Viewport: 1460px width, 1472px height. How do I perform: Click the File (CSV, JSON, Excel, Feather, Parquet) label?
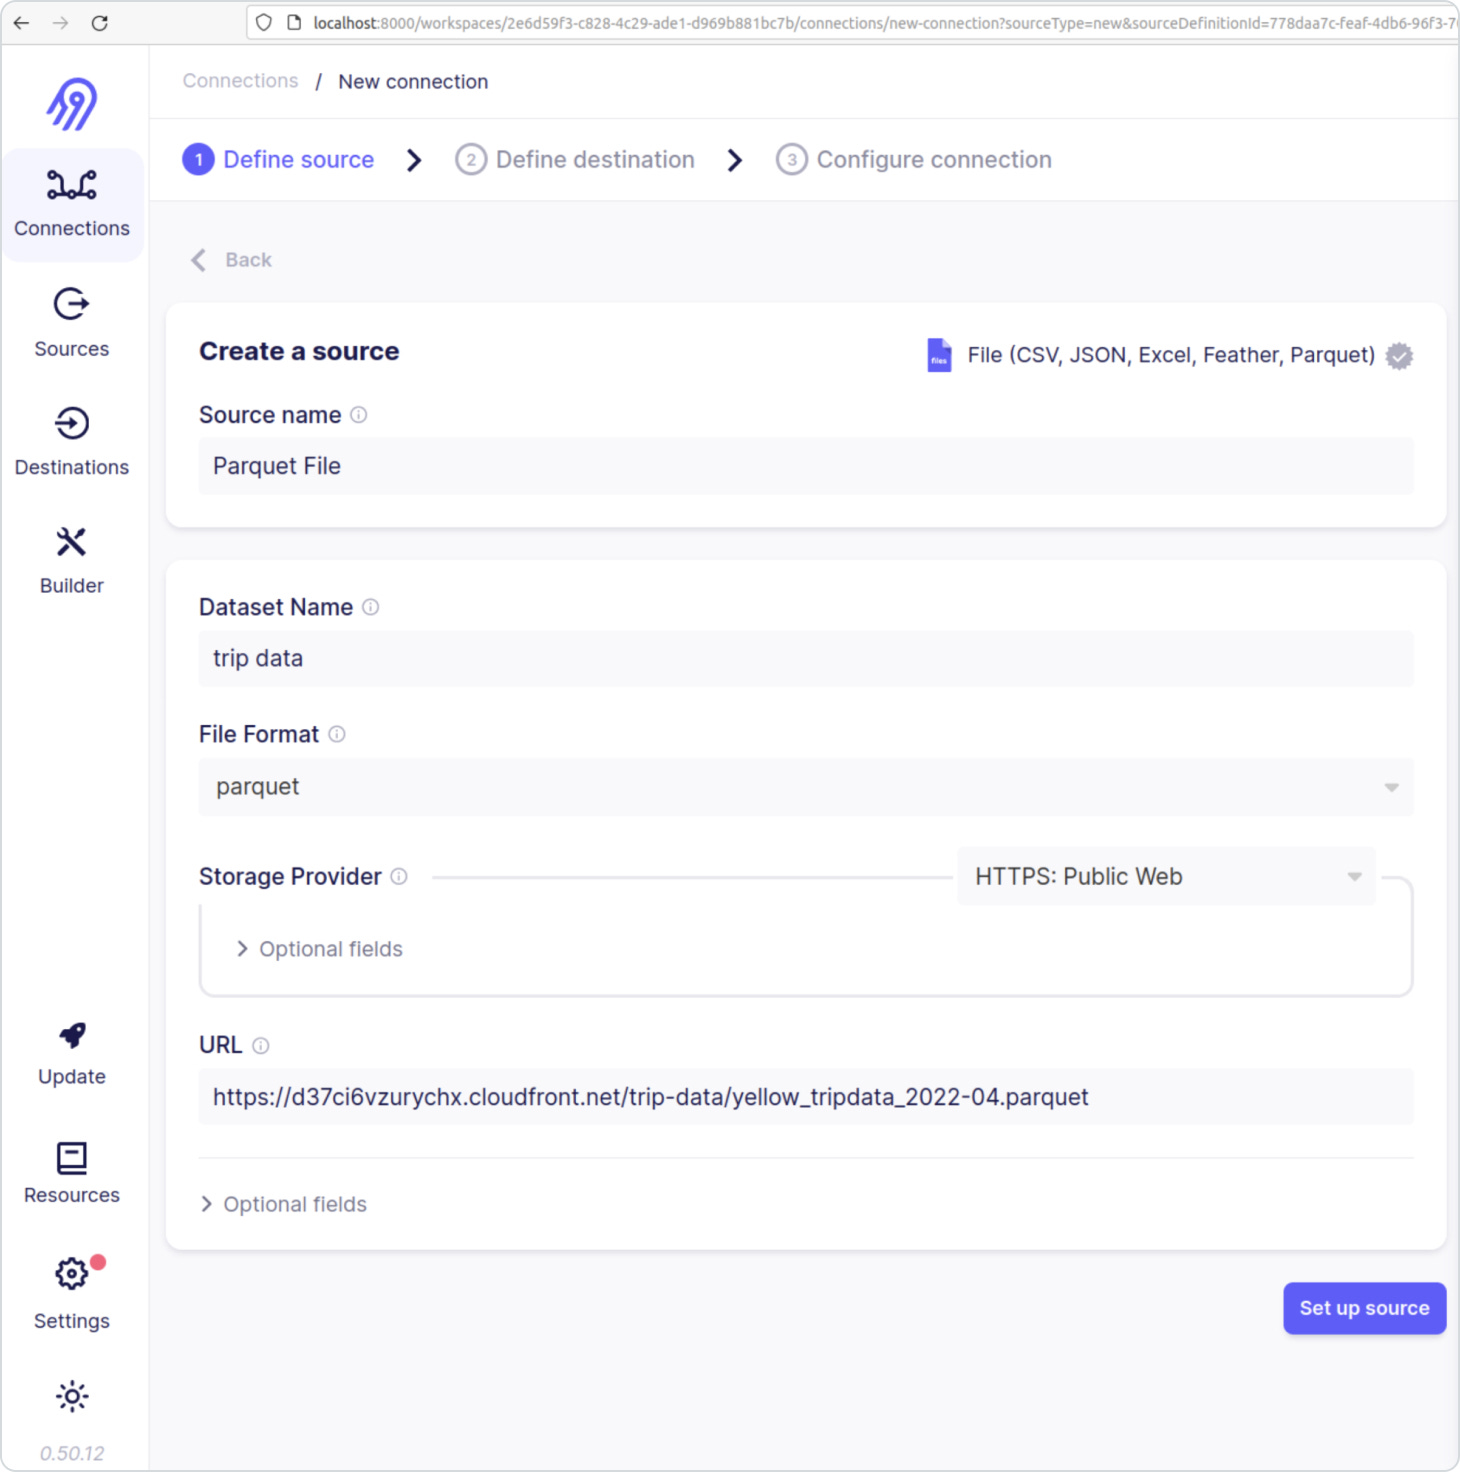click(1171, 355)
